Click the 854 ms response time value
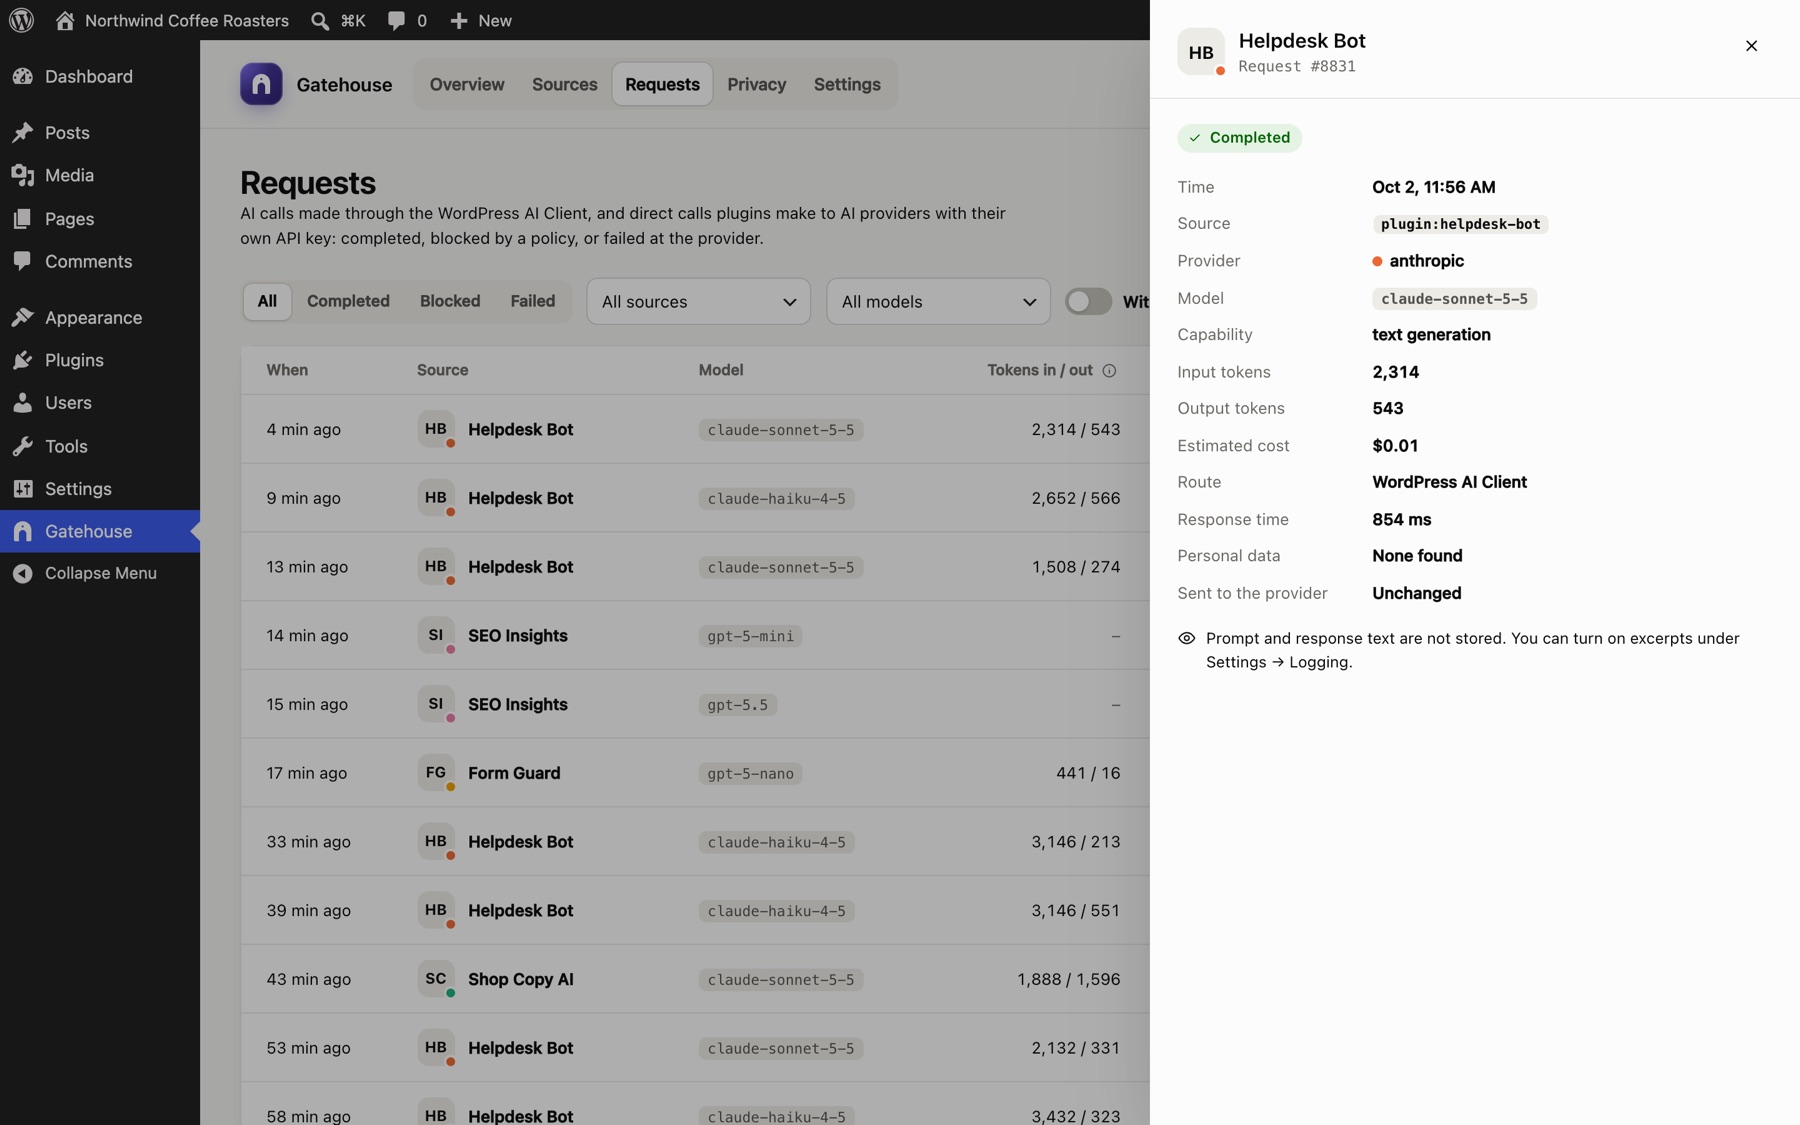1800x1125 pixels. click(1401, 519)
